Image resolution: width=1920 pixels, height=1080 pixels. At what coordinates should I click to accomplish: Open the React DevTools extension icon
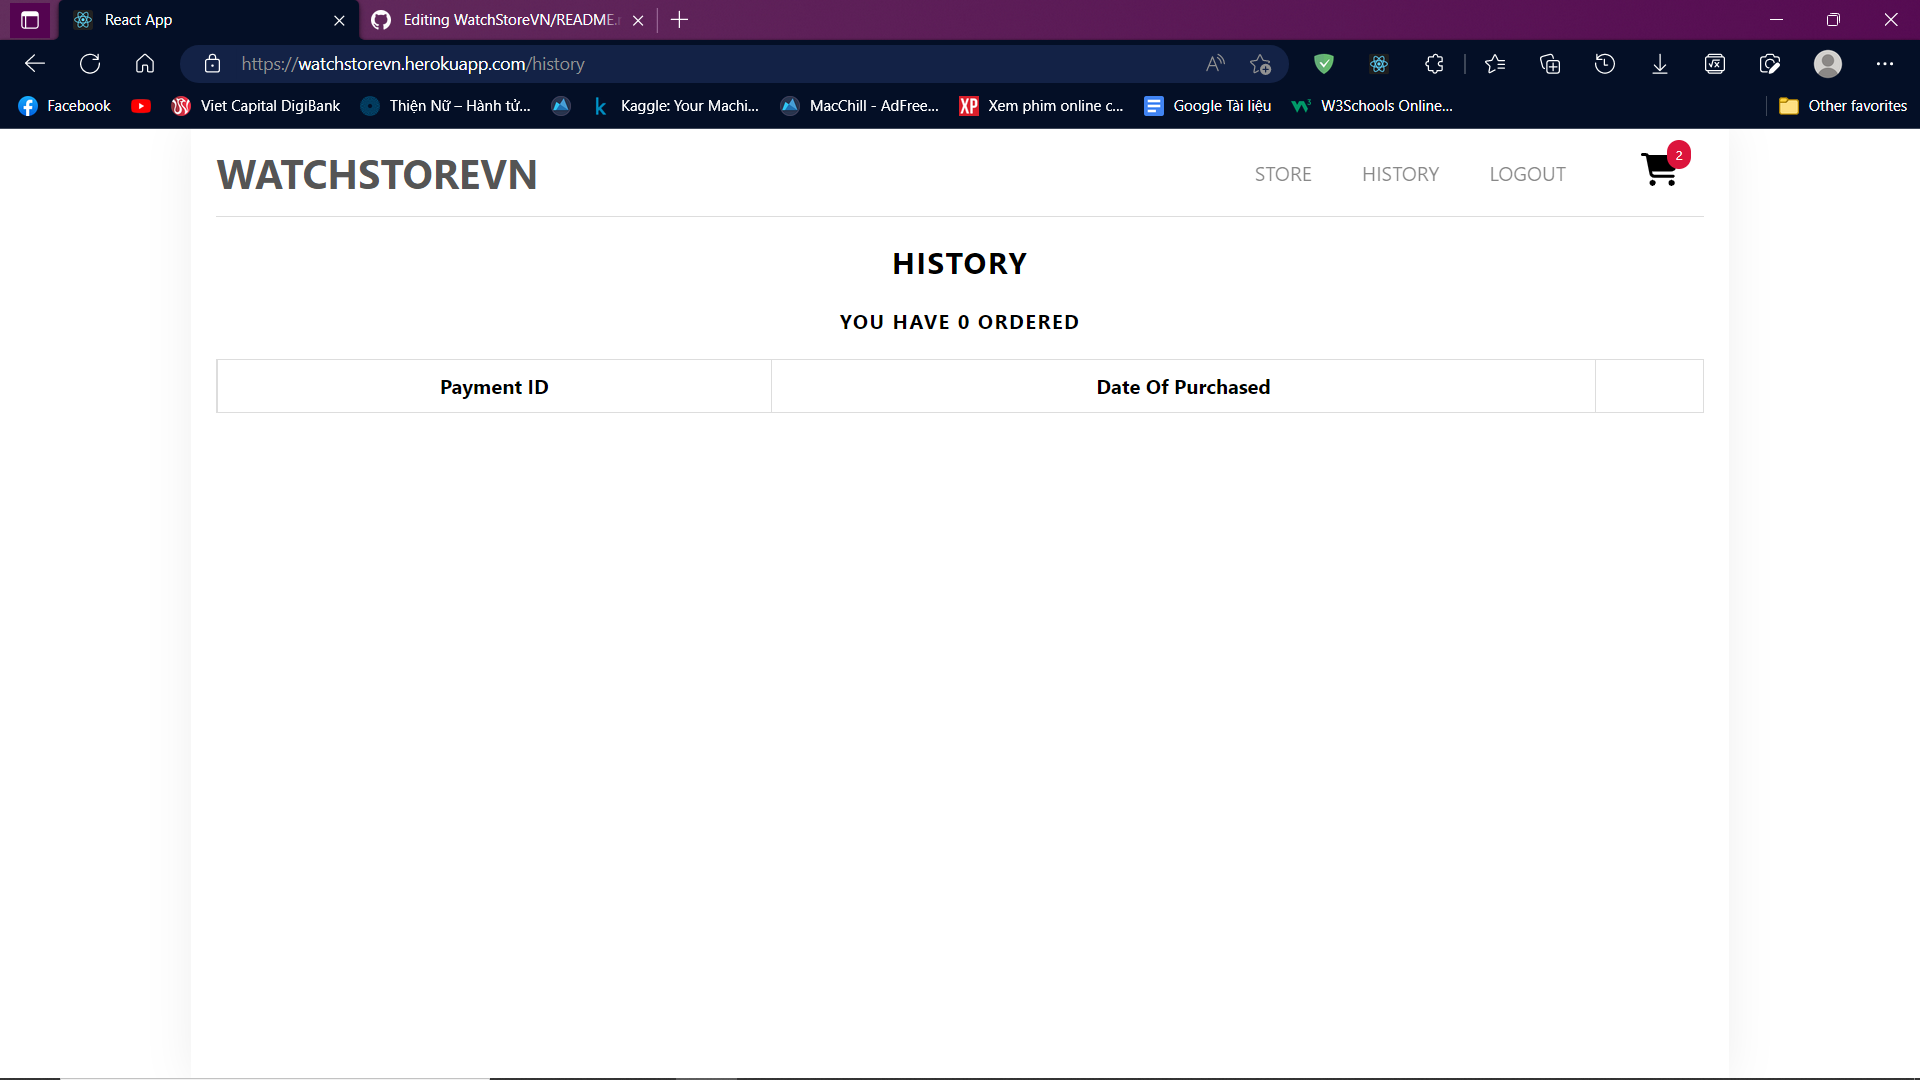click(x=1380, y=63)
